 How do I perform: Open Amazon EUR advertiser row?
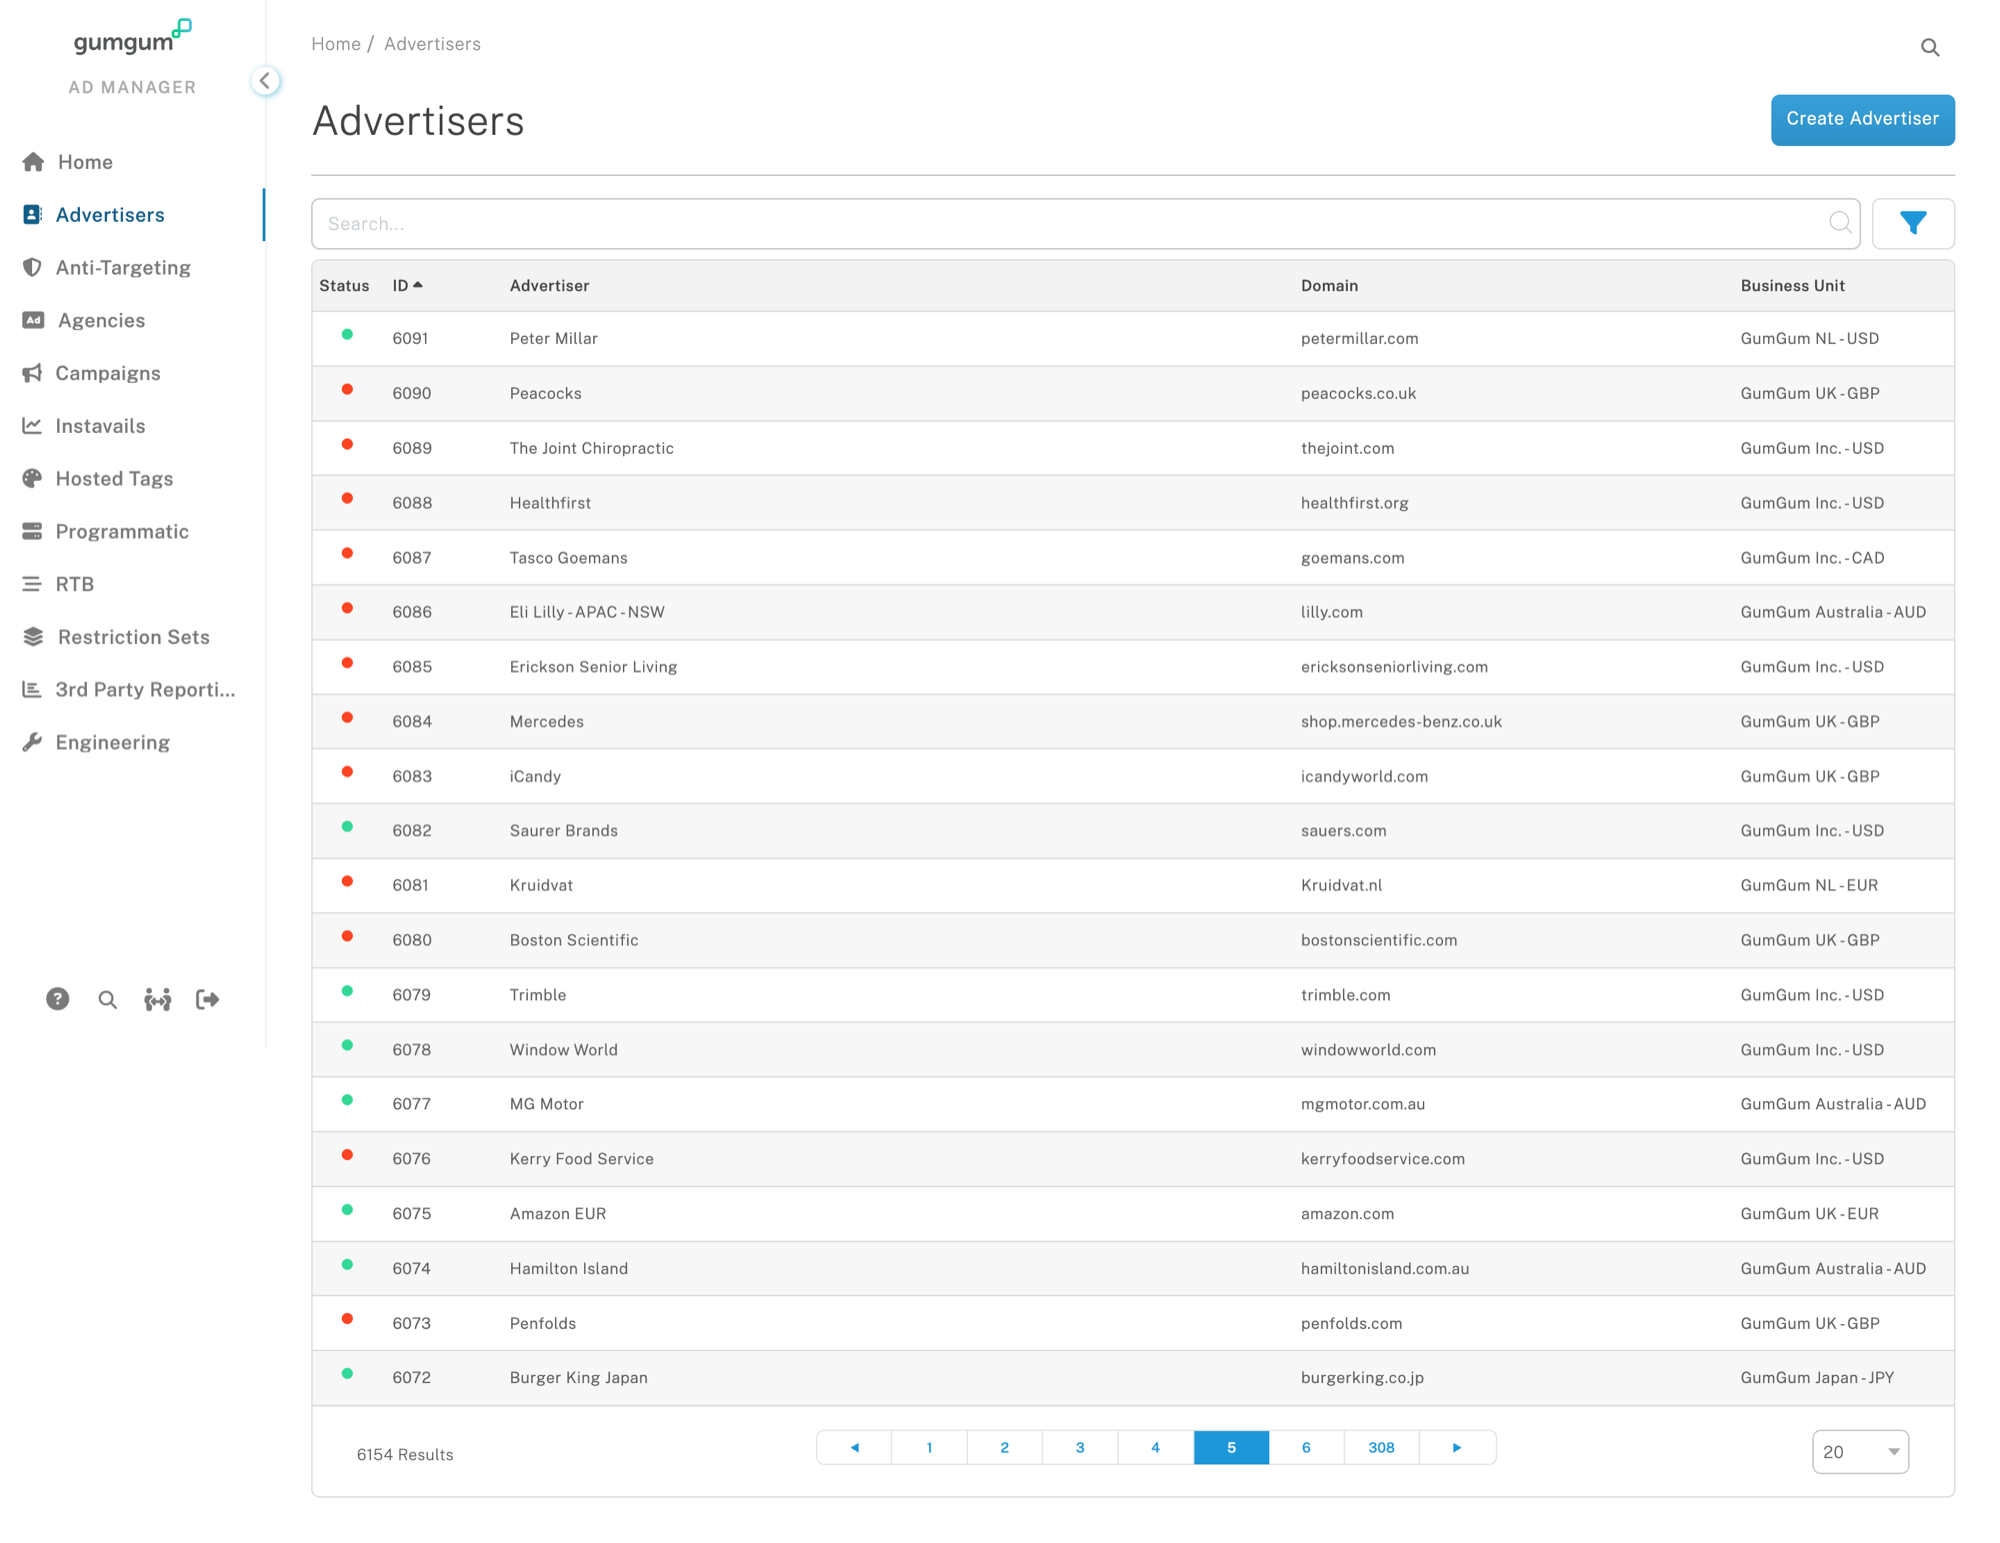[1133, 1213]
